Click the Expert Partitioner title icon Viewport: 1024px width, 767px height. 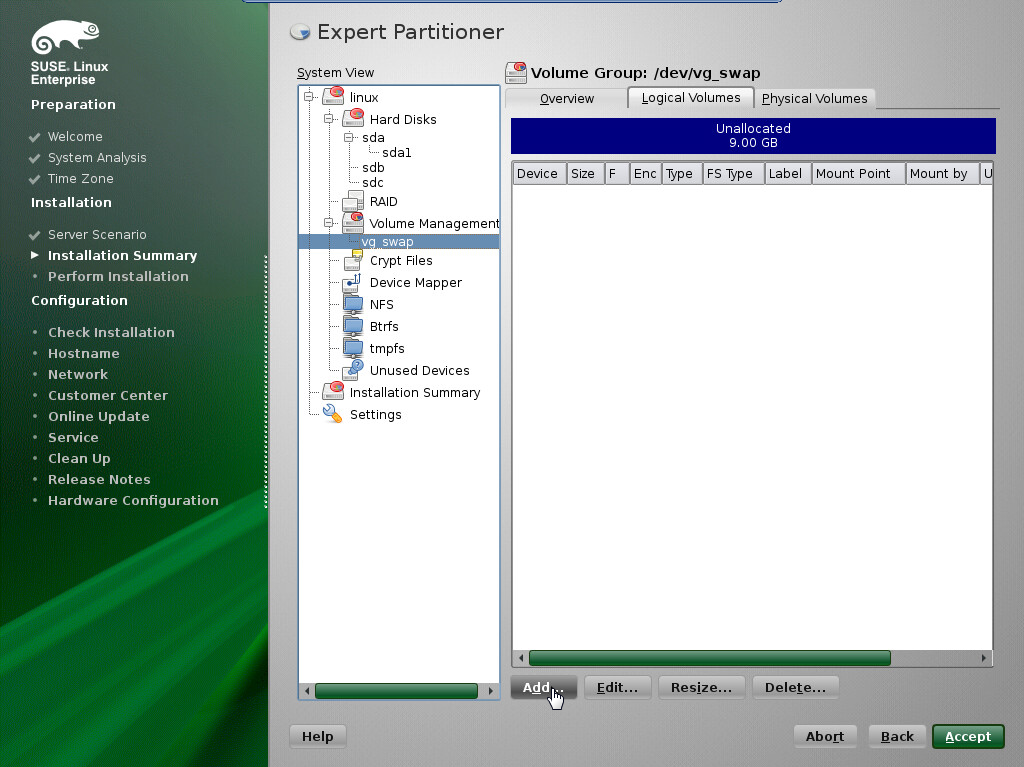[x=300, y=31]
